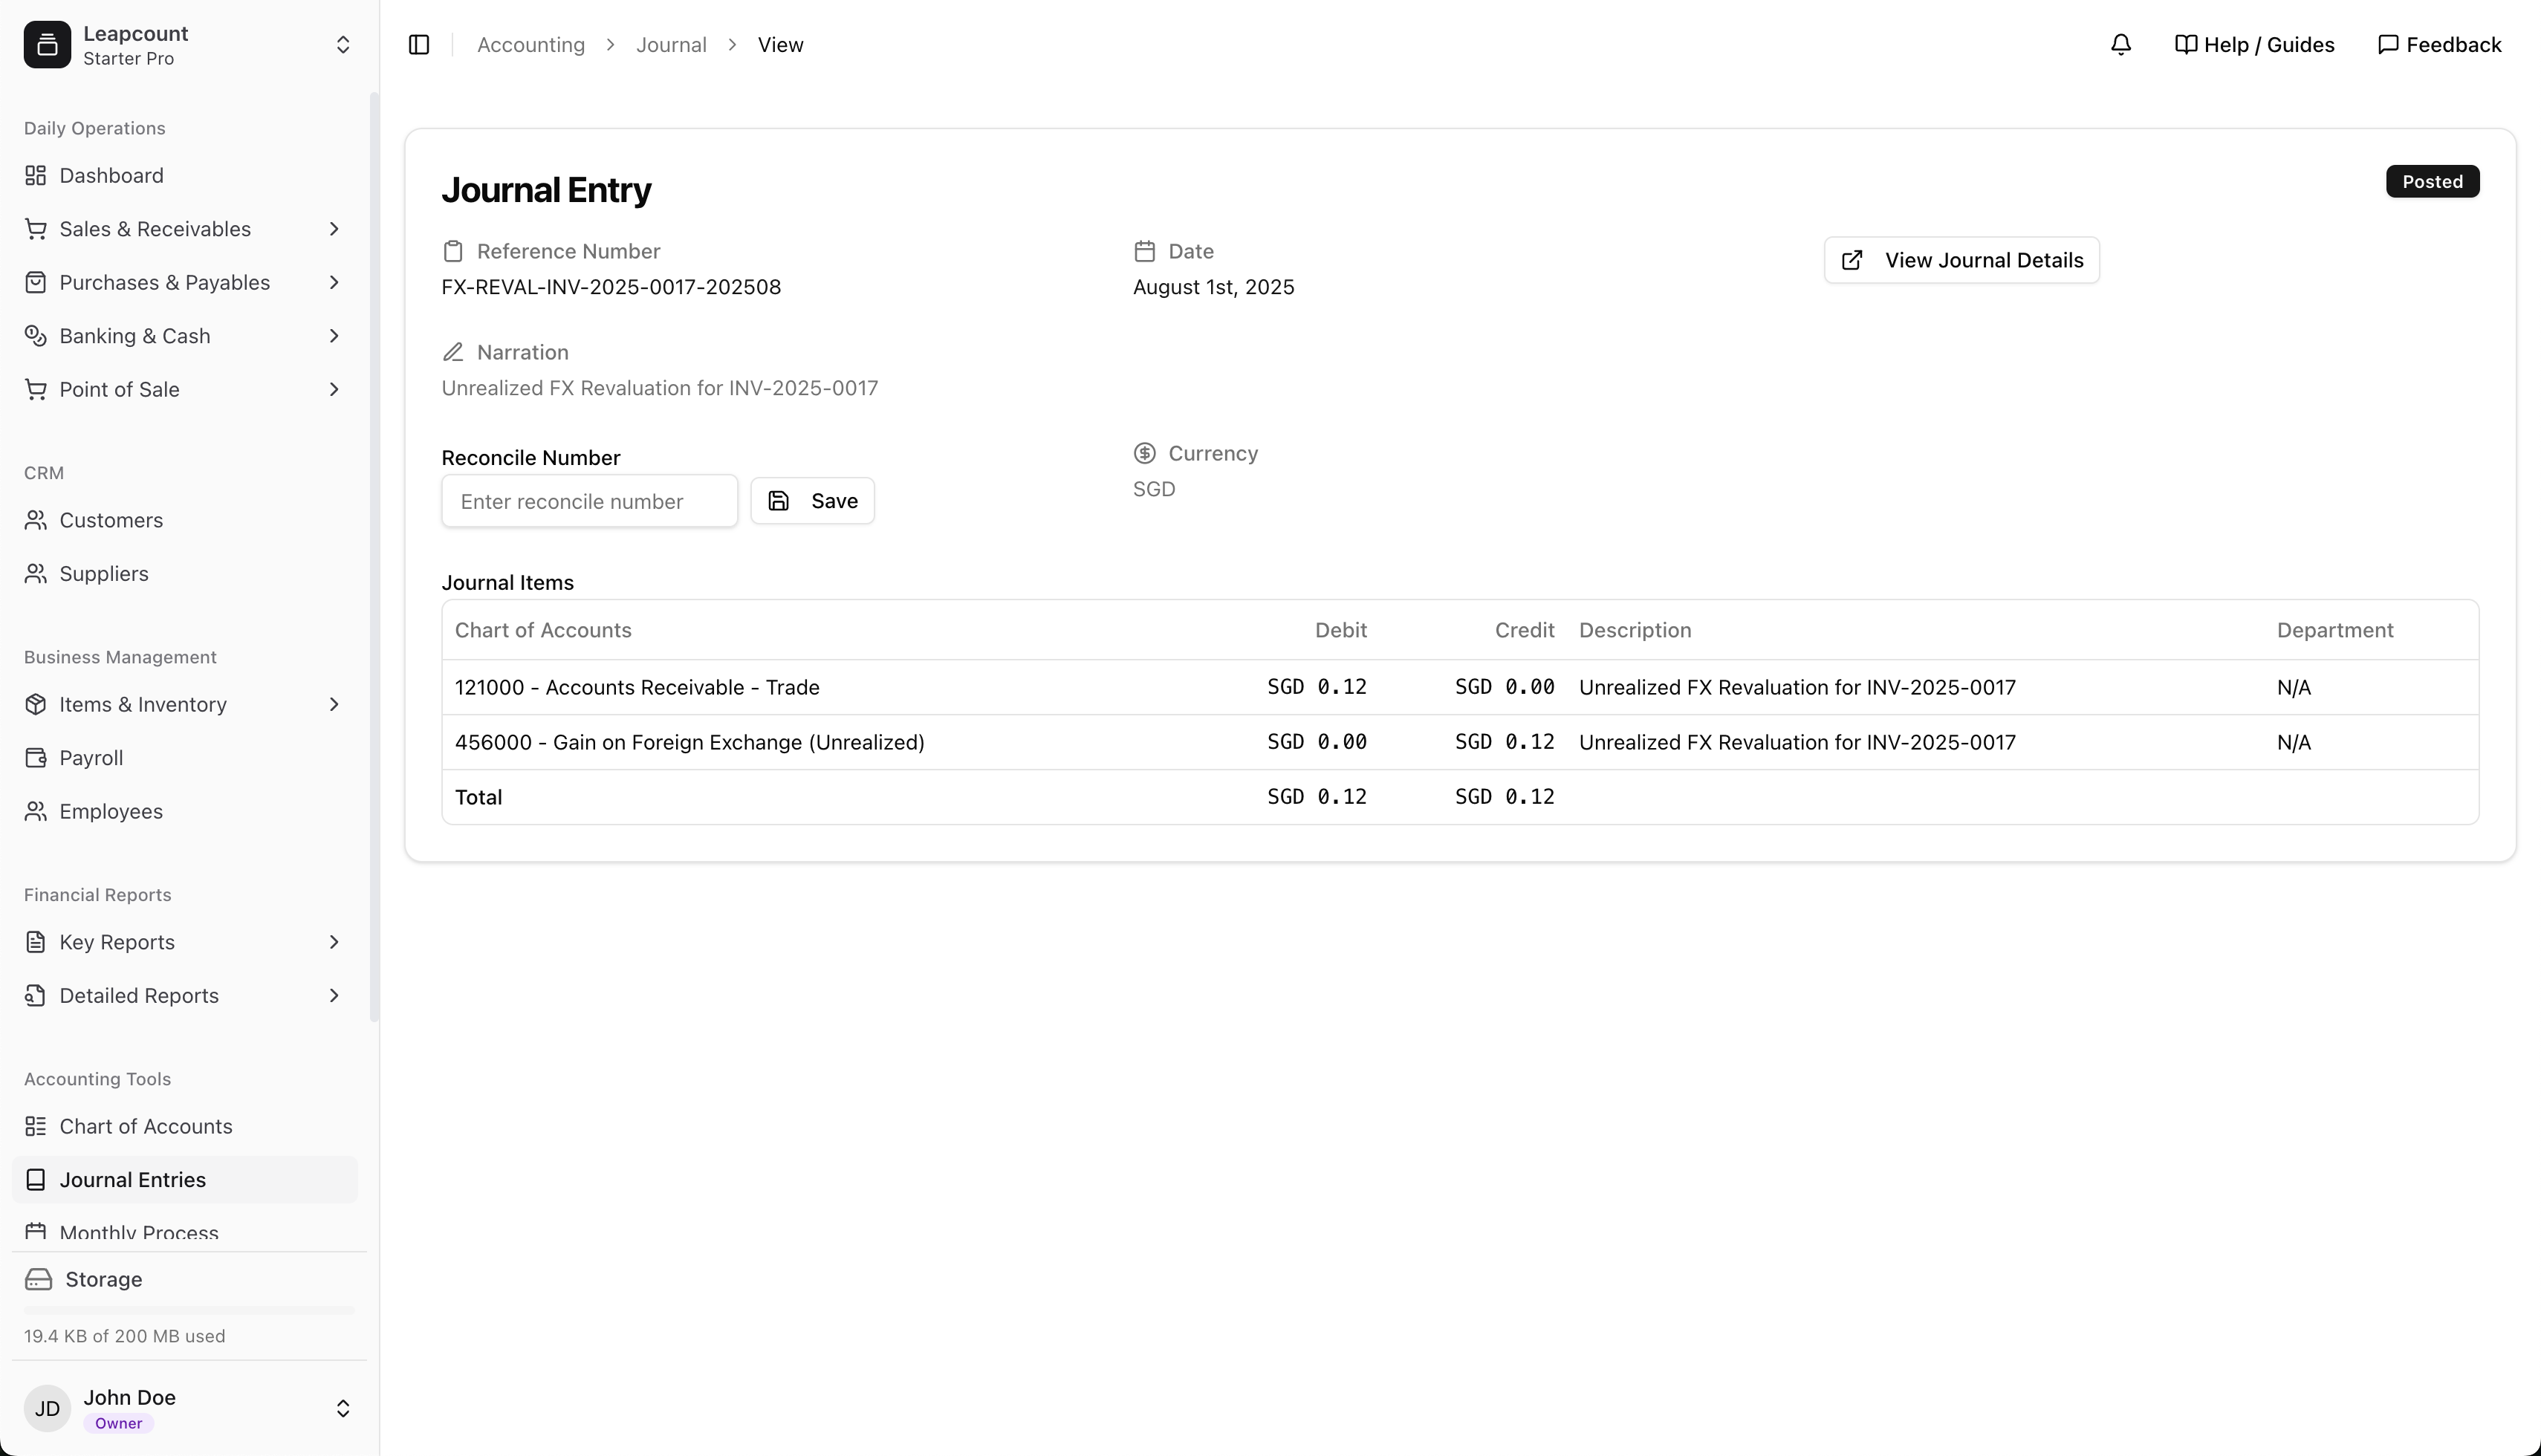Open Customers in the sidebar
Image resolution: width=2541 pixels, height=1456 pixels.
tap(185, 520)
